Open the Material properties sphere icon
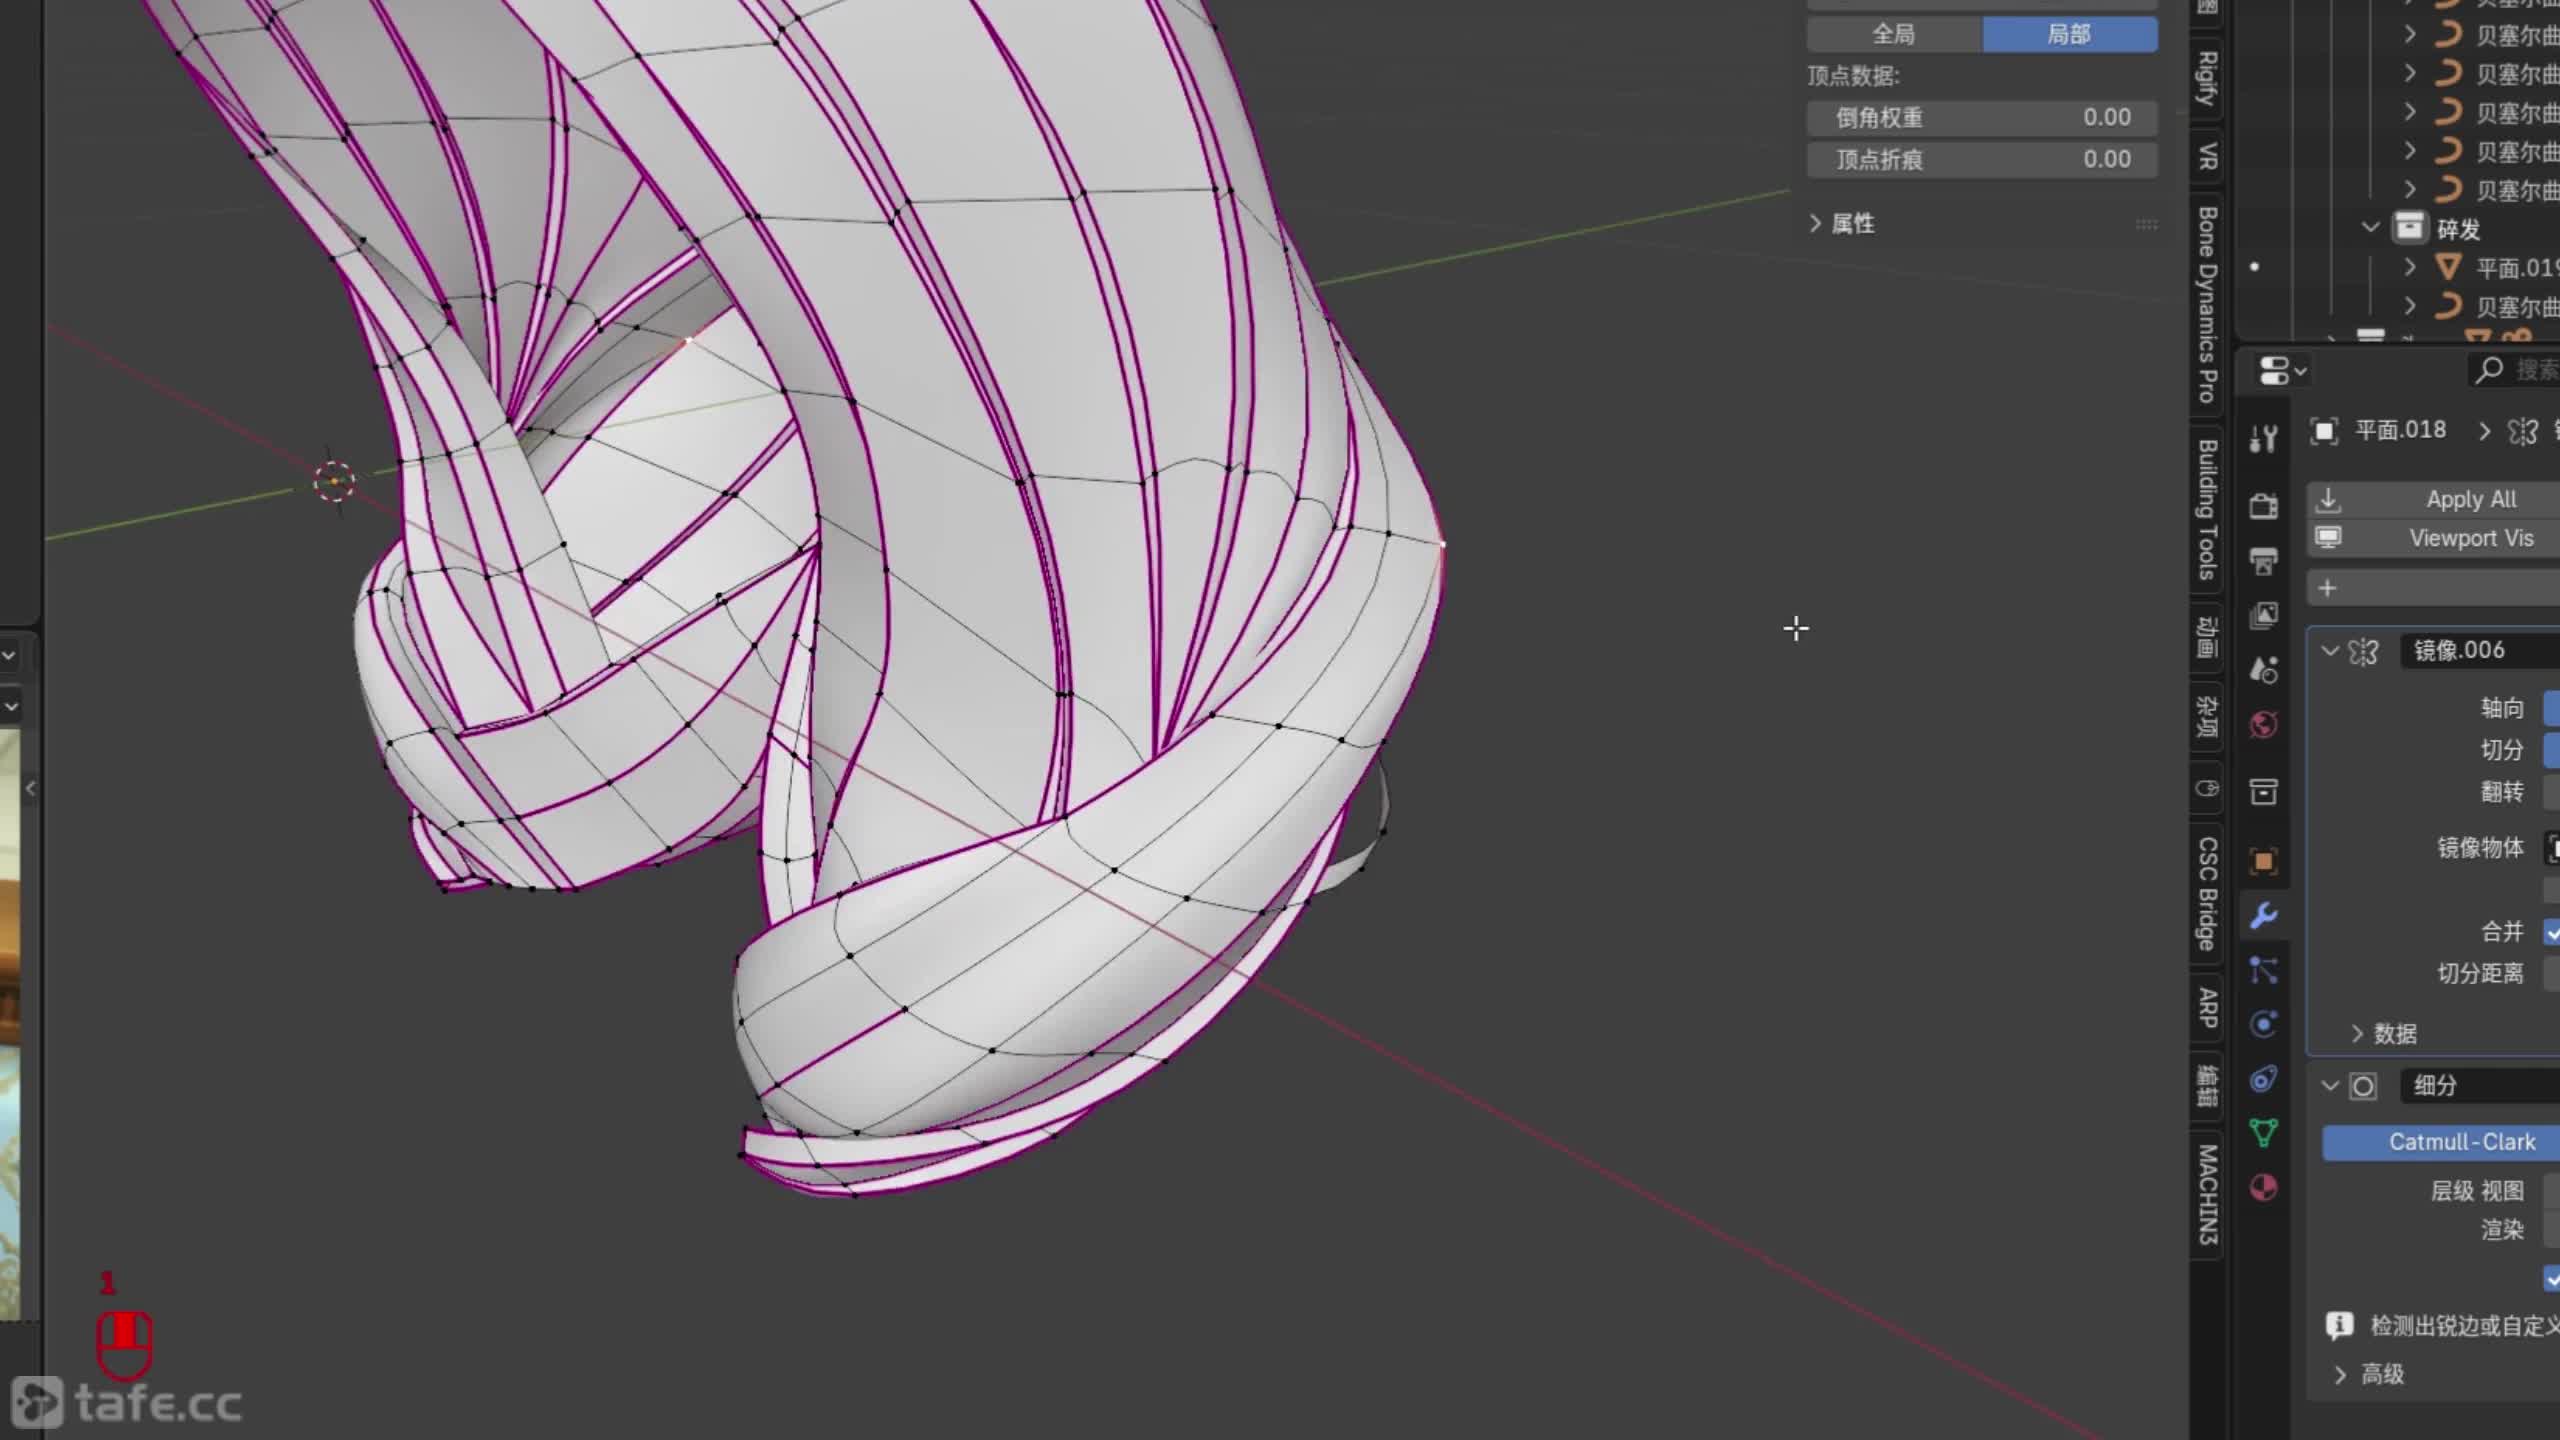This screenshot has height=1440, width=2560. tap(2264, 1188)
